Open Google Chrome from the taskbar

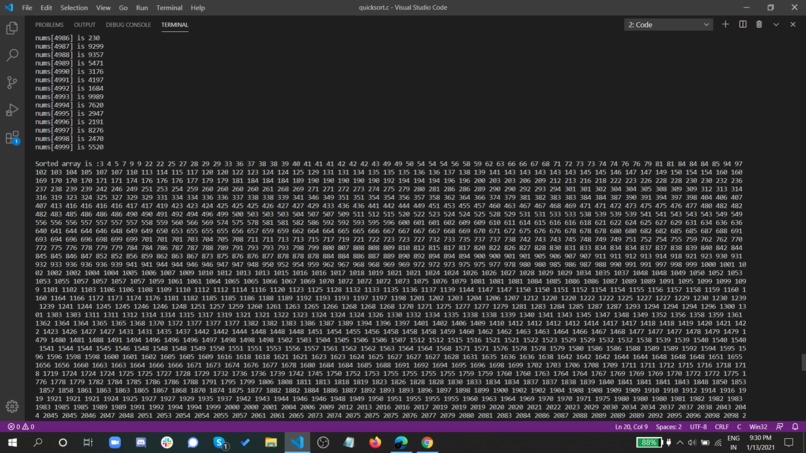tap(427, 442)
